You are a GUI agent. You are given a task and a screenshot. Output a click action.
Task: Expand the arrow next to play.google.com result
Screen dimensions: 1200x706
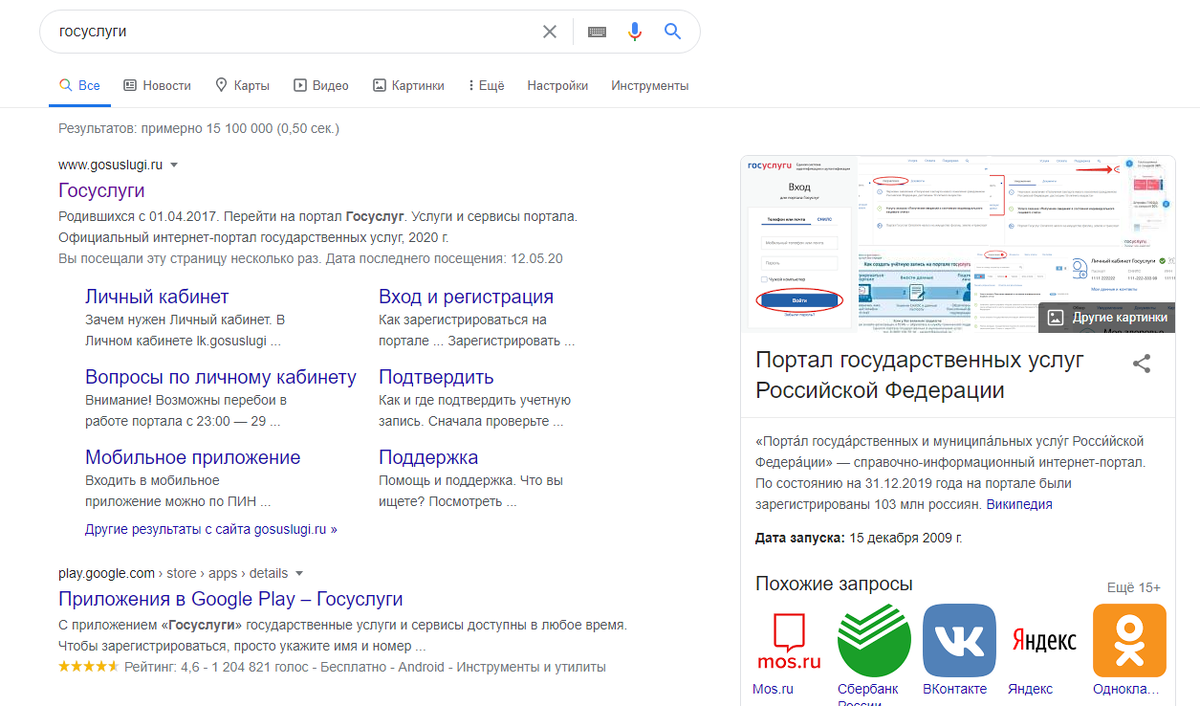(299, 574)
